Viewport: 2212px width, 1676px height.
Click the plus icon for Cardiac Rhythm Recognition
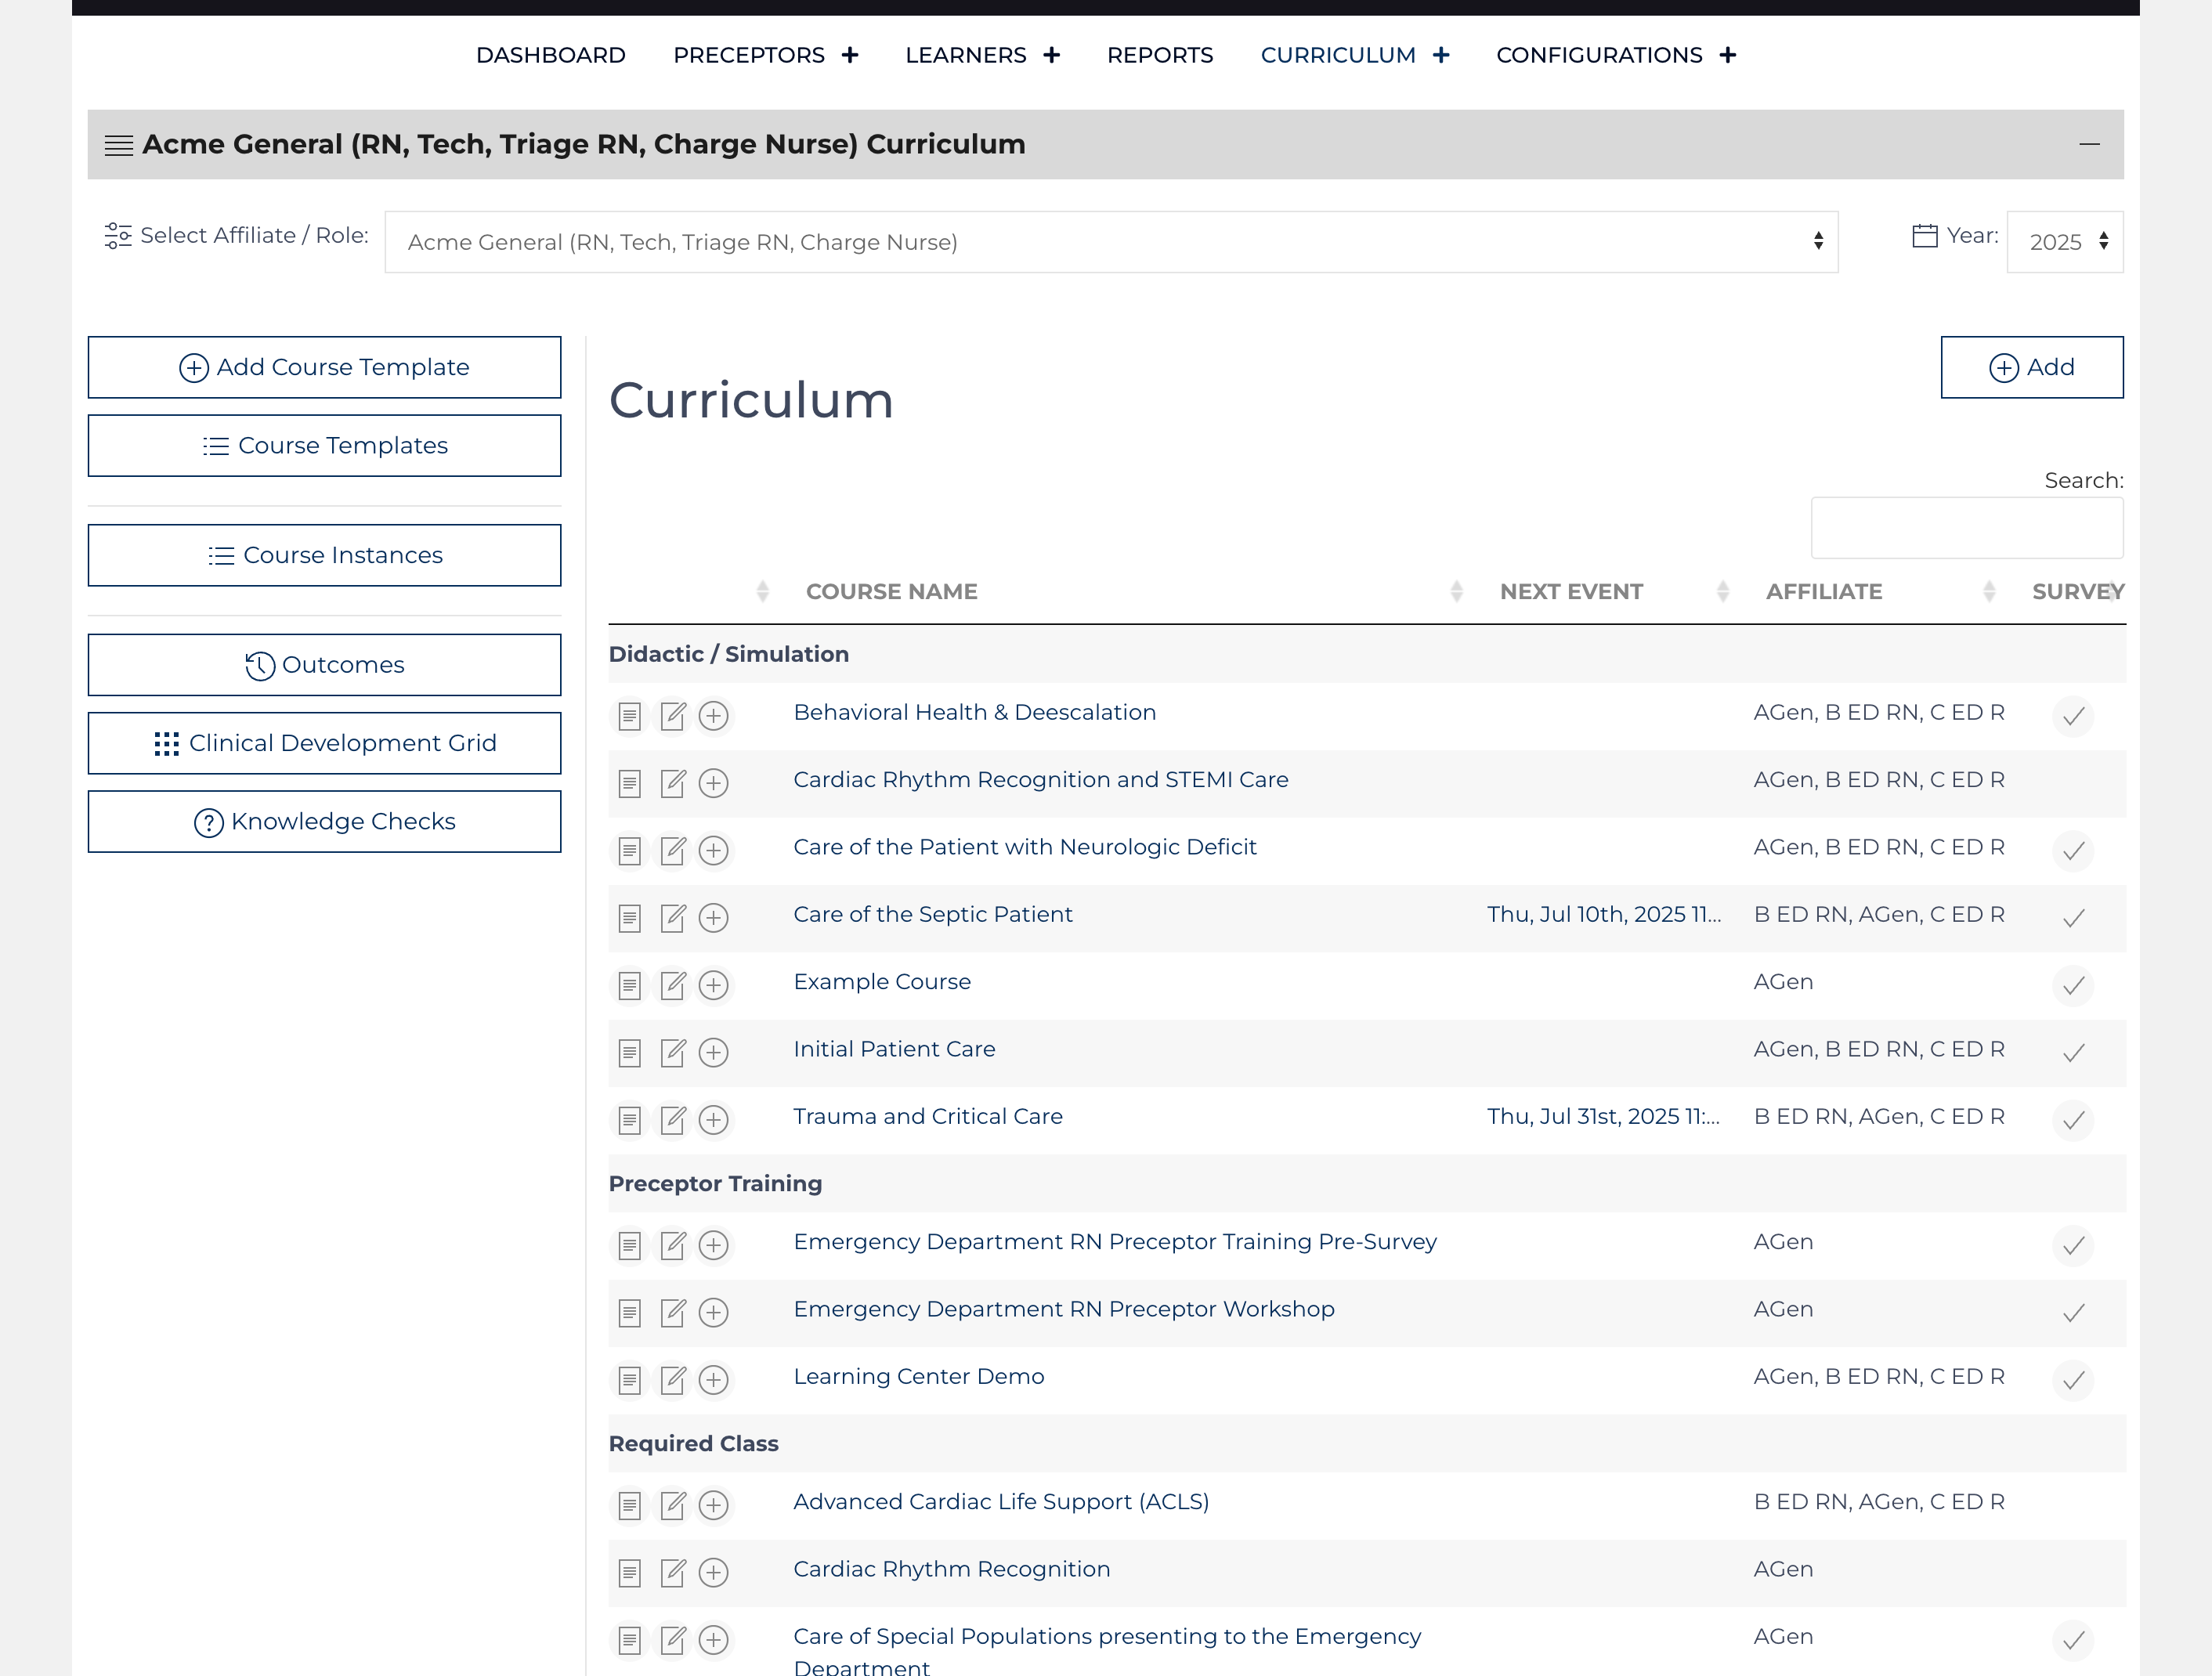pyautogui.click(x=713, y=1572)
